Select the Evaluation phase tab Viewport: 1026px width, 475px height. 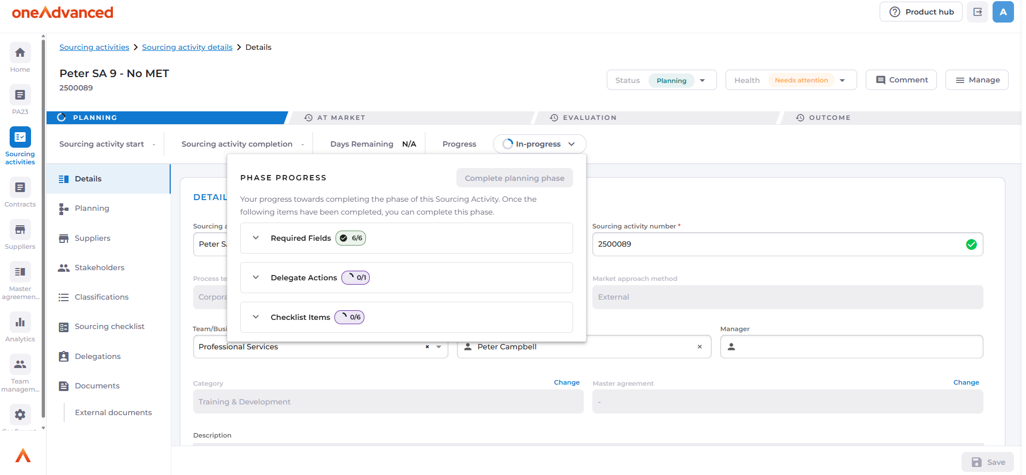pos(658,118)
